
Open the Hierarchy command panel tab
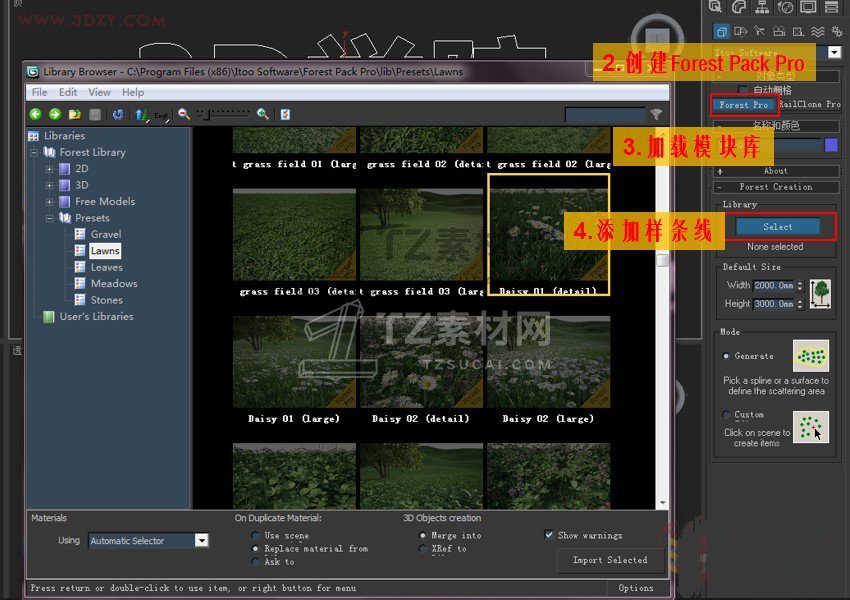point(762,7)
